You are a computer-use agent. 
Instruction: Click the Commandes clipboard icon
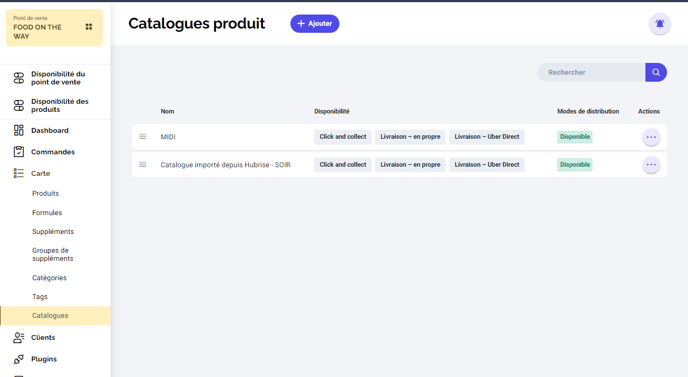tap(18, 152)
